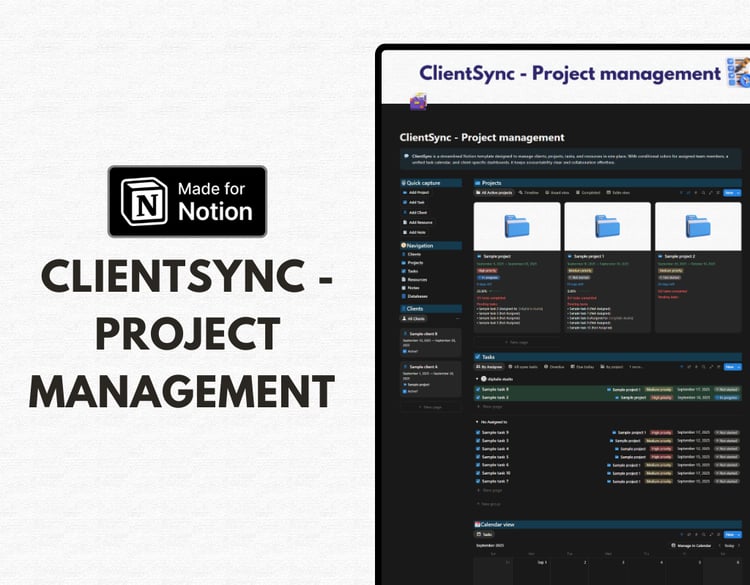Click the search icon in Tasks toolbar
The image size is (750, 585).
point(703,367)
